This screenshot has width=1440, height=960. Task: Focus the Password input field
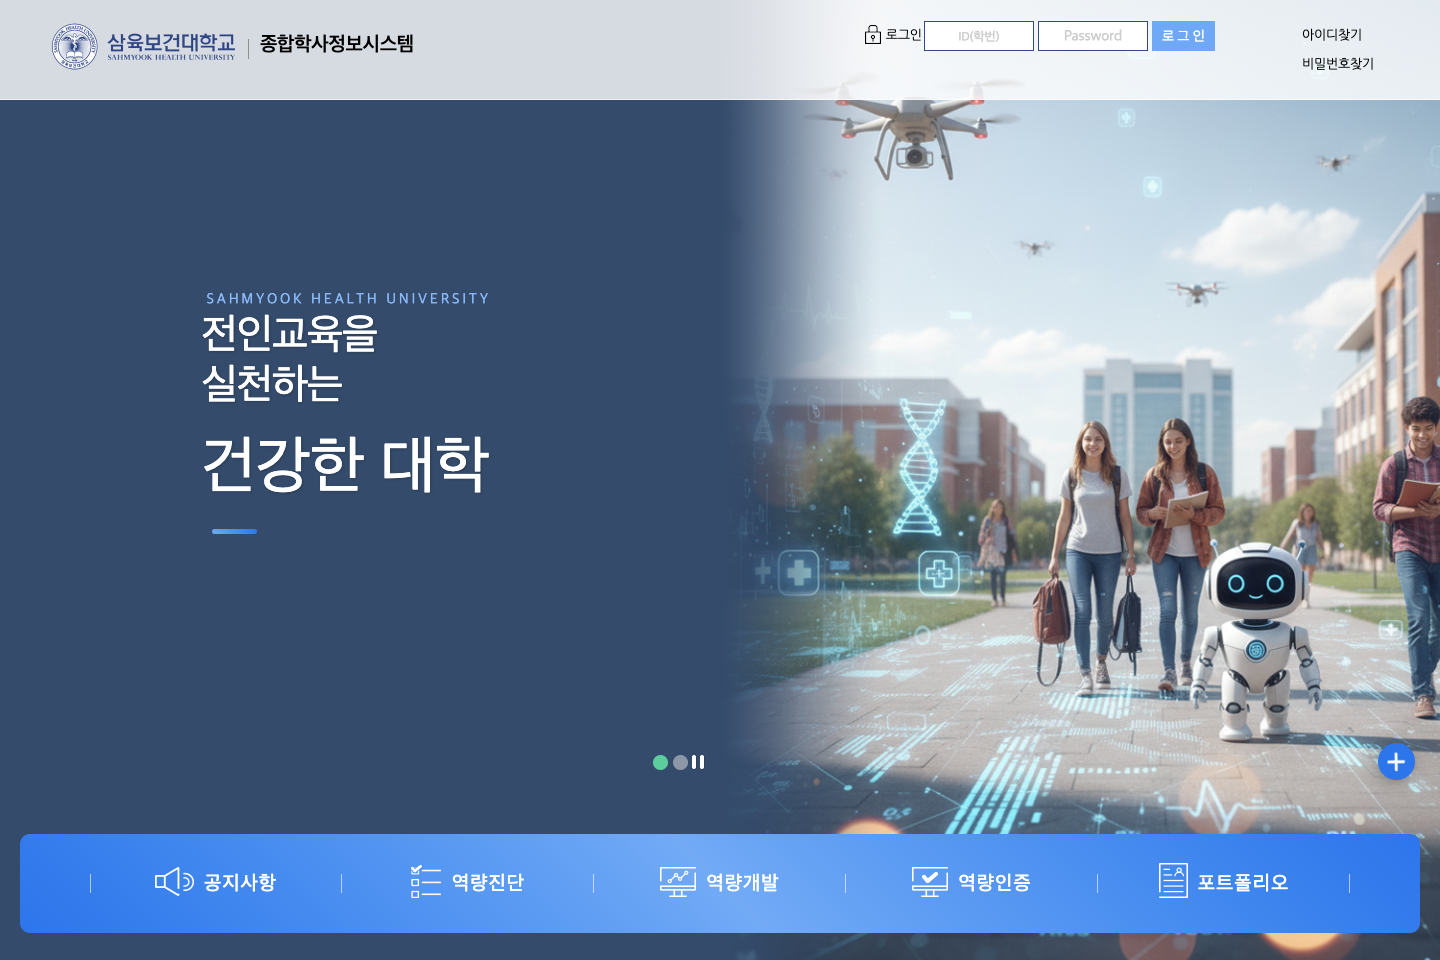point(1093,36)
